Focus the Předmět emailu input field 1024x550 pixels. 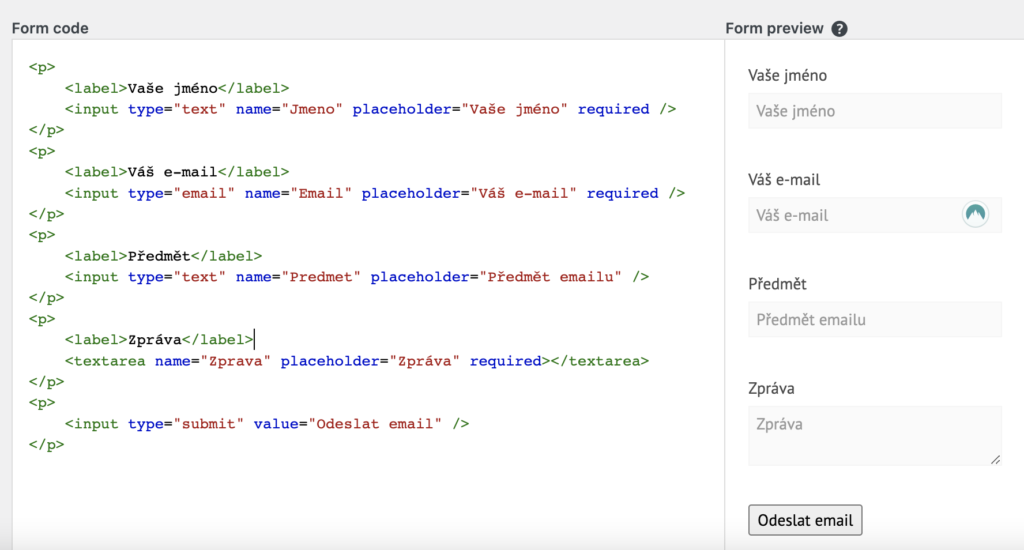coord(874,319)
